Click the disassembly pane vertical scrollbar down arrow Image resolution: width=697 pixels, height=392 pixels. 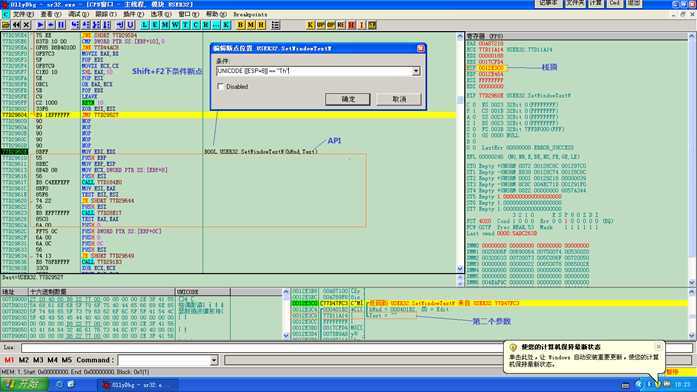point(460,268)
